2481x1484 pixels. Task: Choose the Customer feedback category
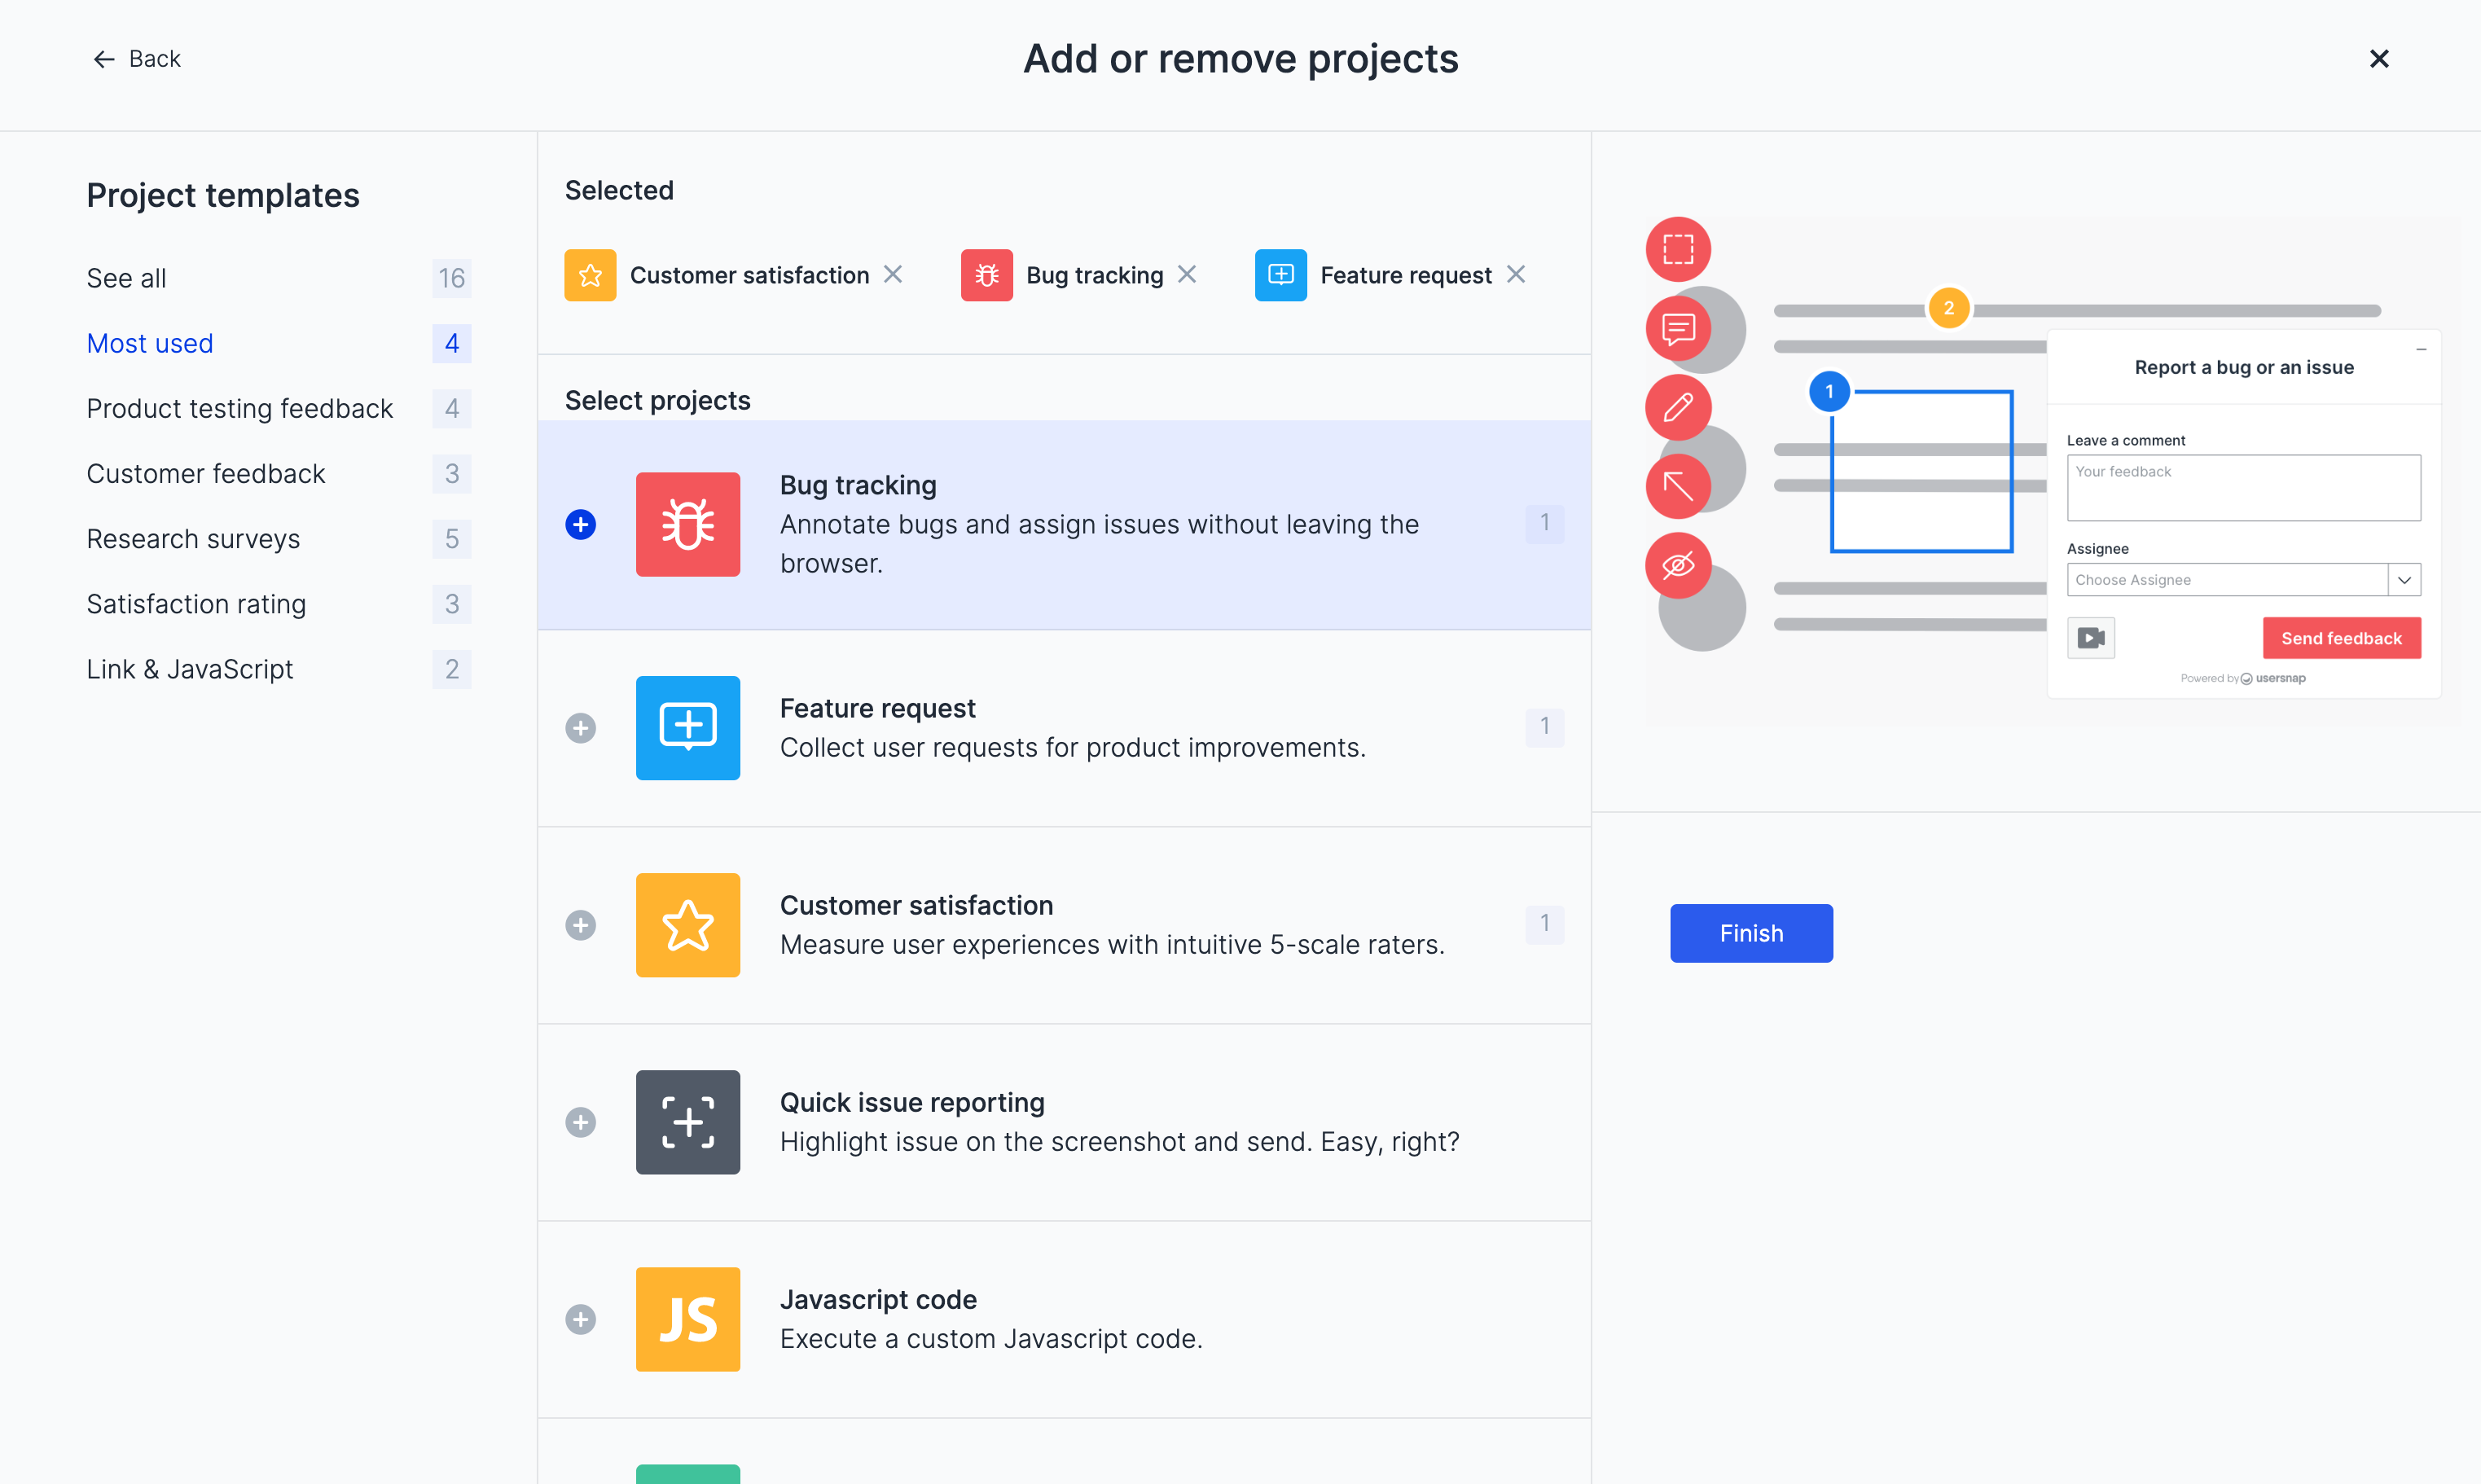(x=205, y=473)
